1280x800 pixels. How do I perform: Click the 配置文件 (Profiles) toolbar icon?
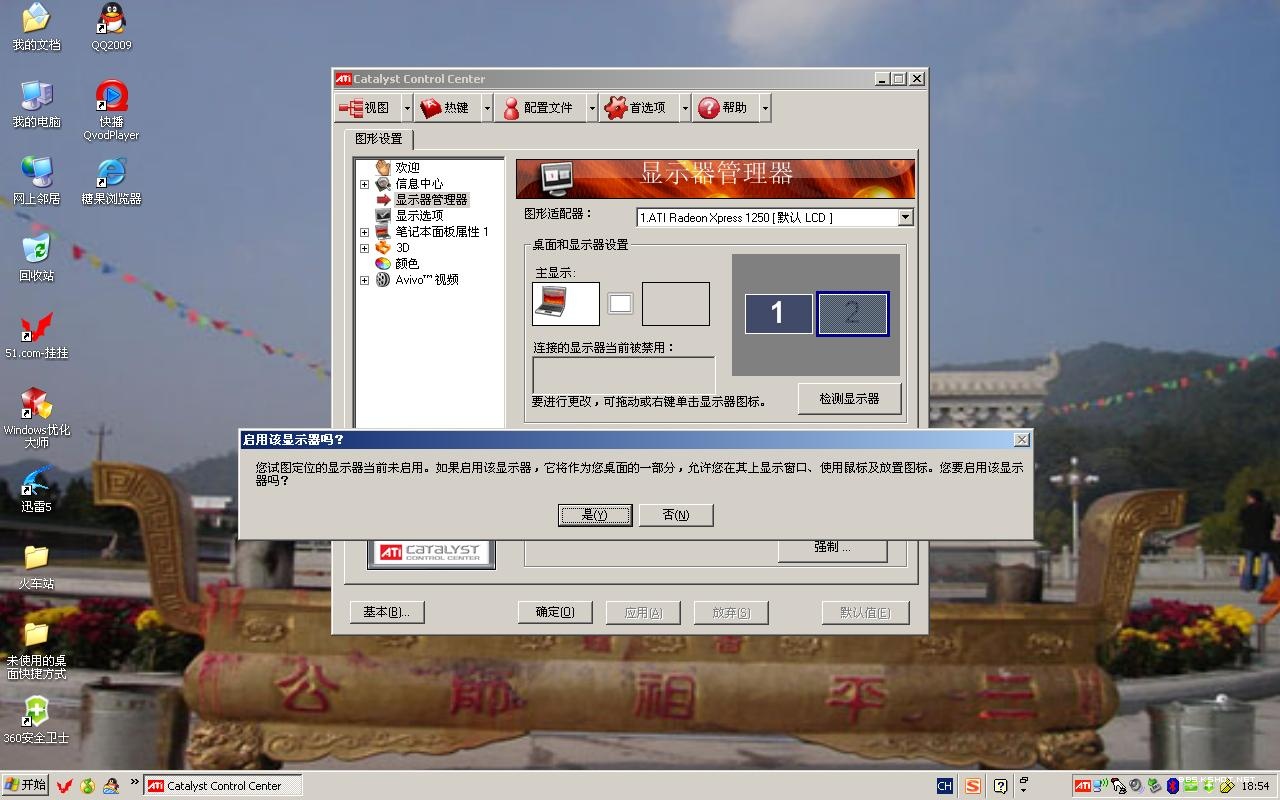pyautogui.click(x=538, y=108)
